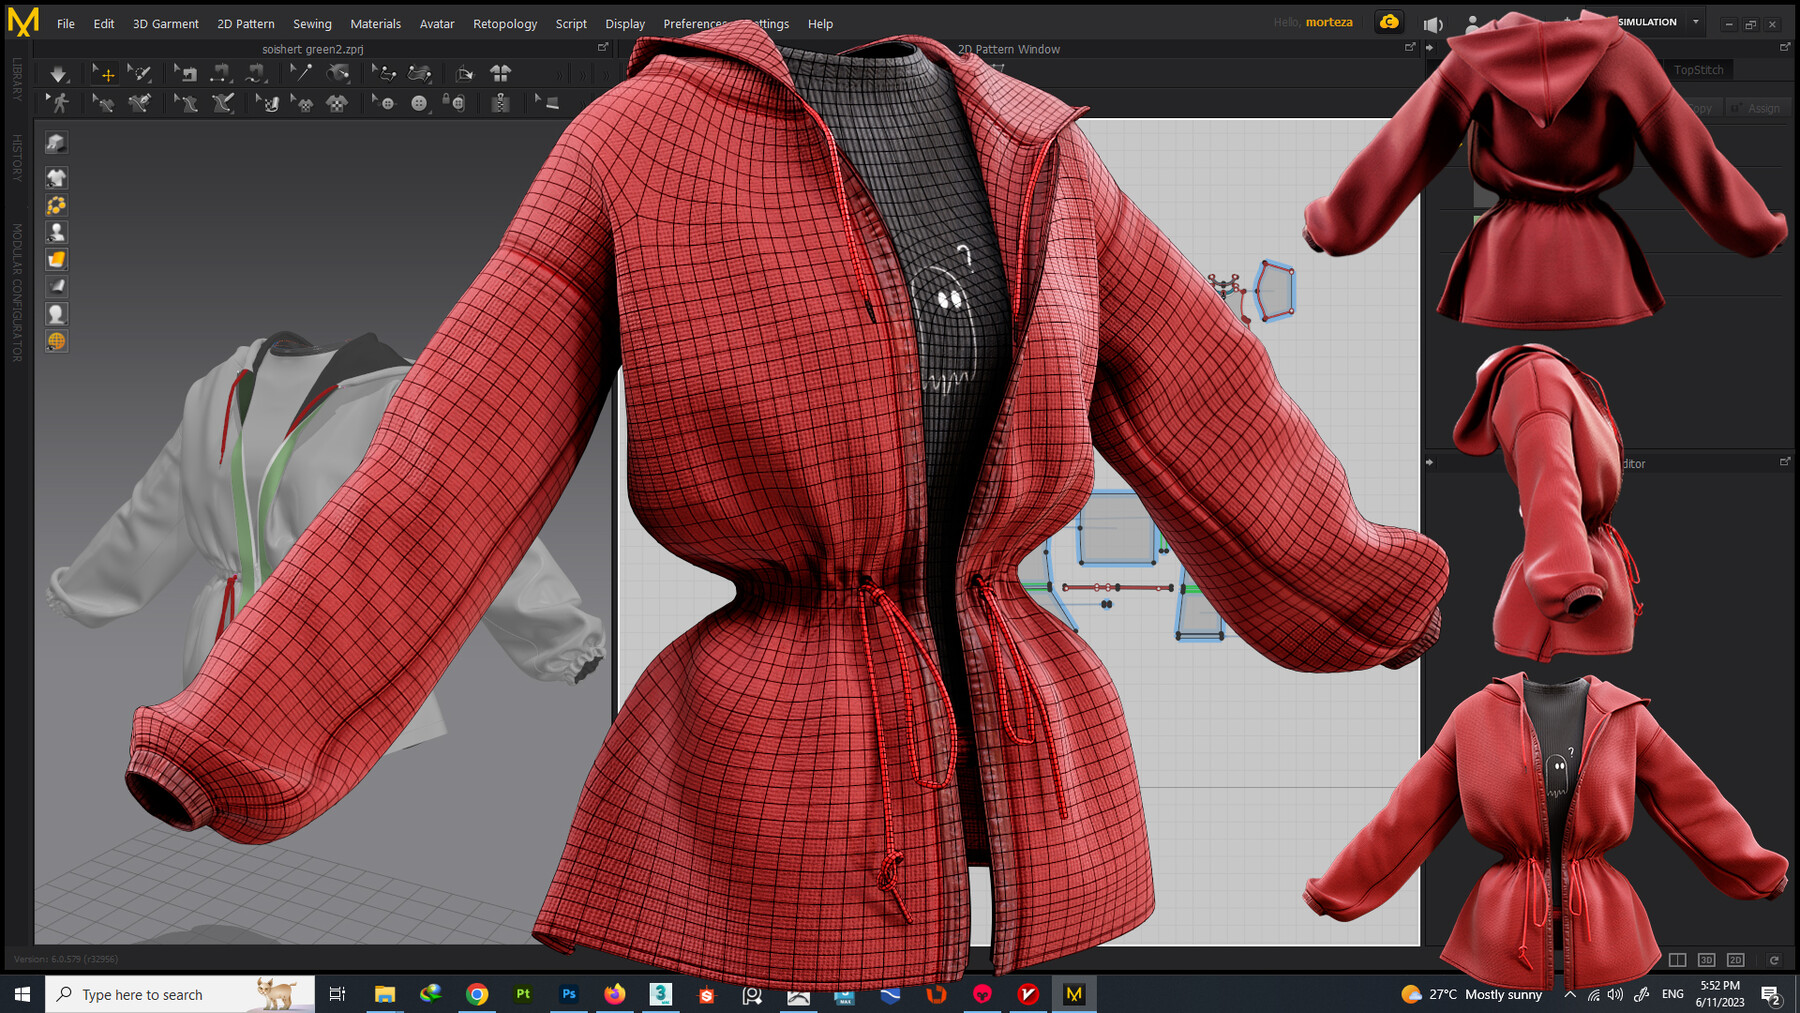
Task: Switch to 3D-only layout button
Action: point(1707,960)
